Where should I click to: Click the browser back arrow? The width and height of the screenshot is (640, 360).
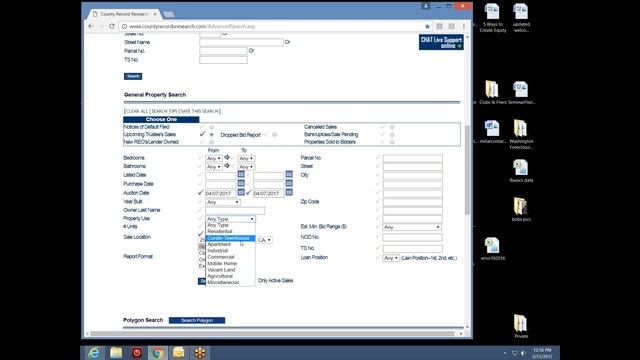[x=91, y=26]
